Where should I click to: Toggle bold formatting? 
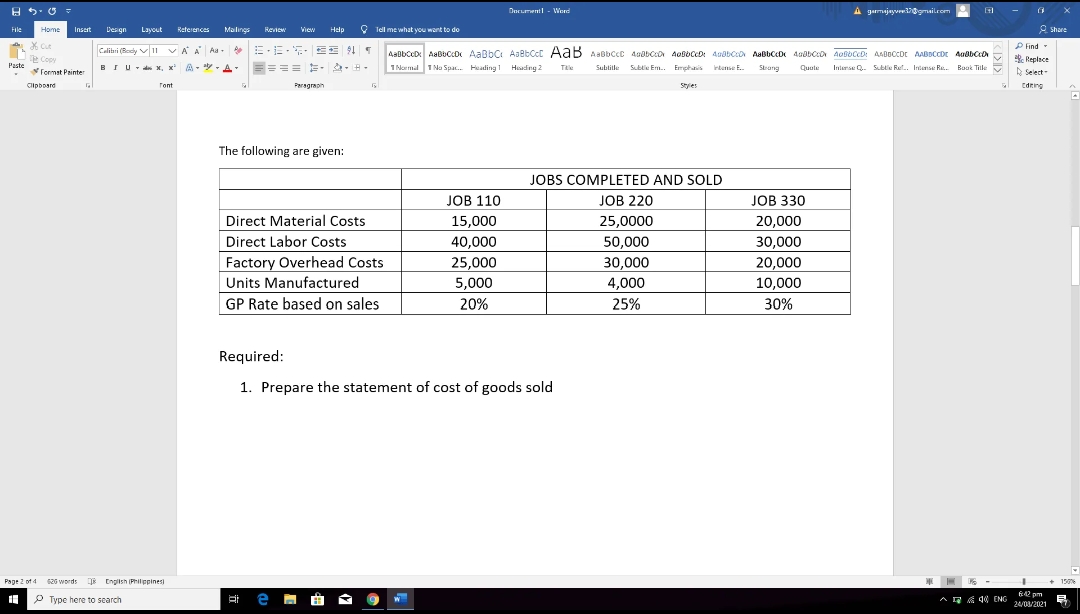(102, 67)
